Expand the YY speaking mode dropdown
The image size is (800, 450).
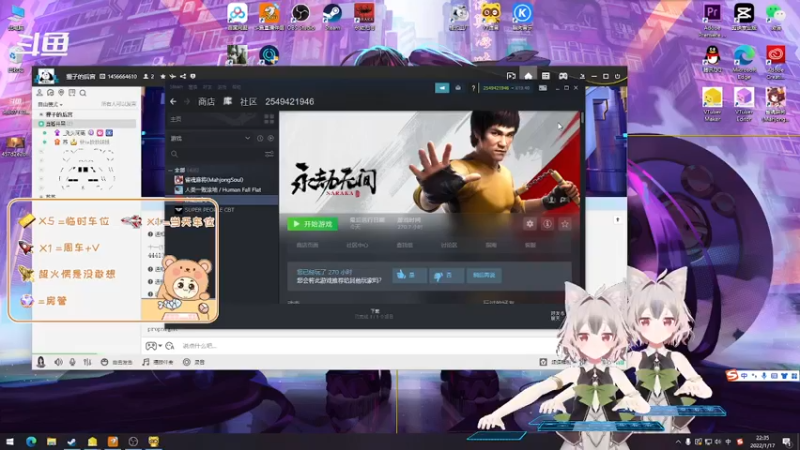50,104
